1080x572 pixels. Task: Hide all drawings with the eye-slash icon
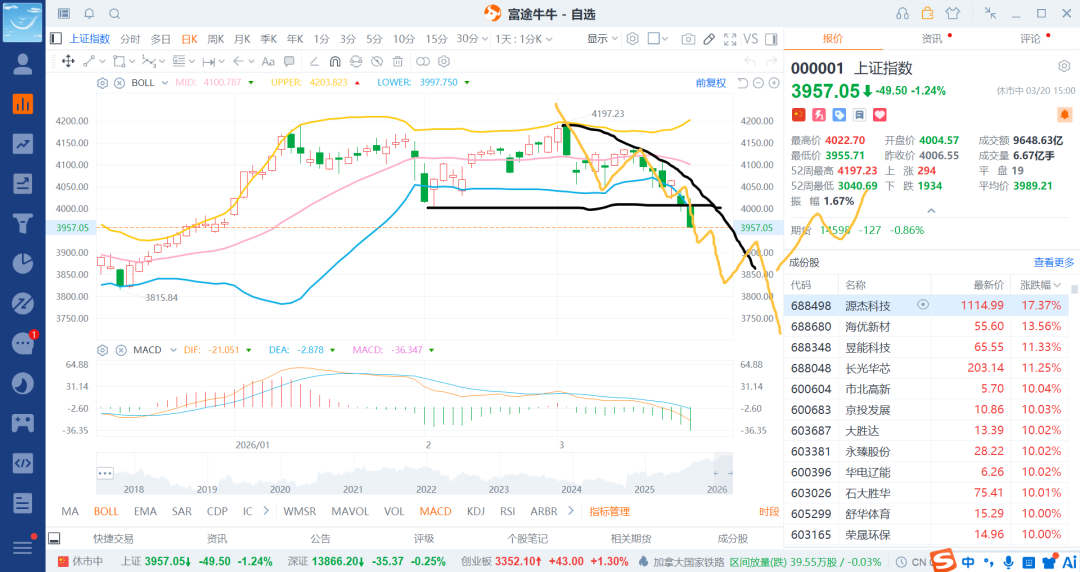coord(377,61)
